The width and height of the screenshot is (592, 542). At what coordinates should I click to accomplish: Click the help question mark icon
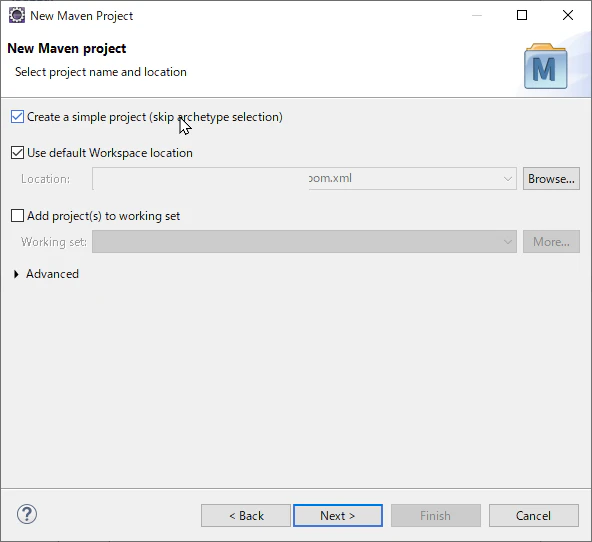pyautogui.click(x=27, y=514)
